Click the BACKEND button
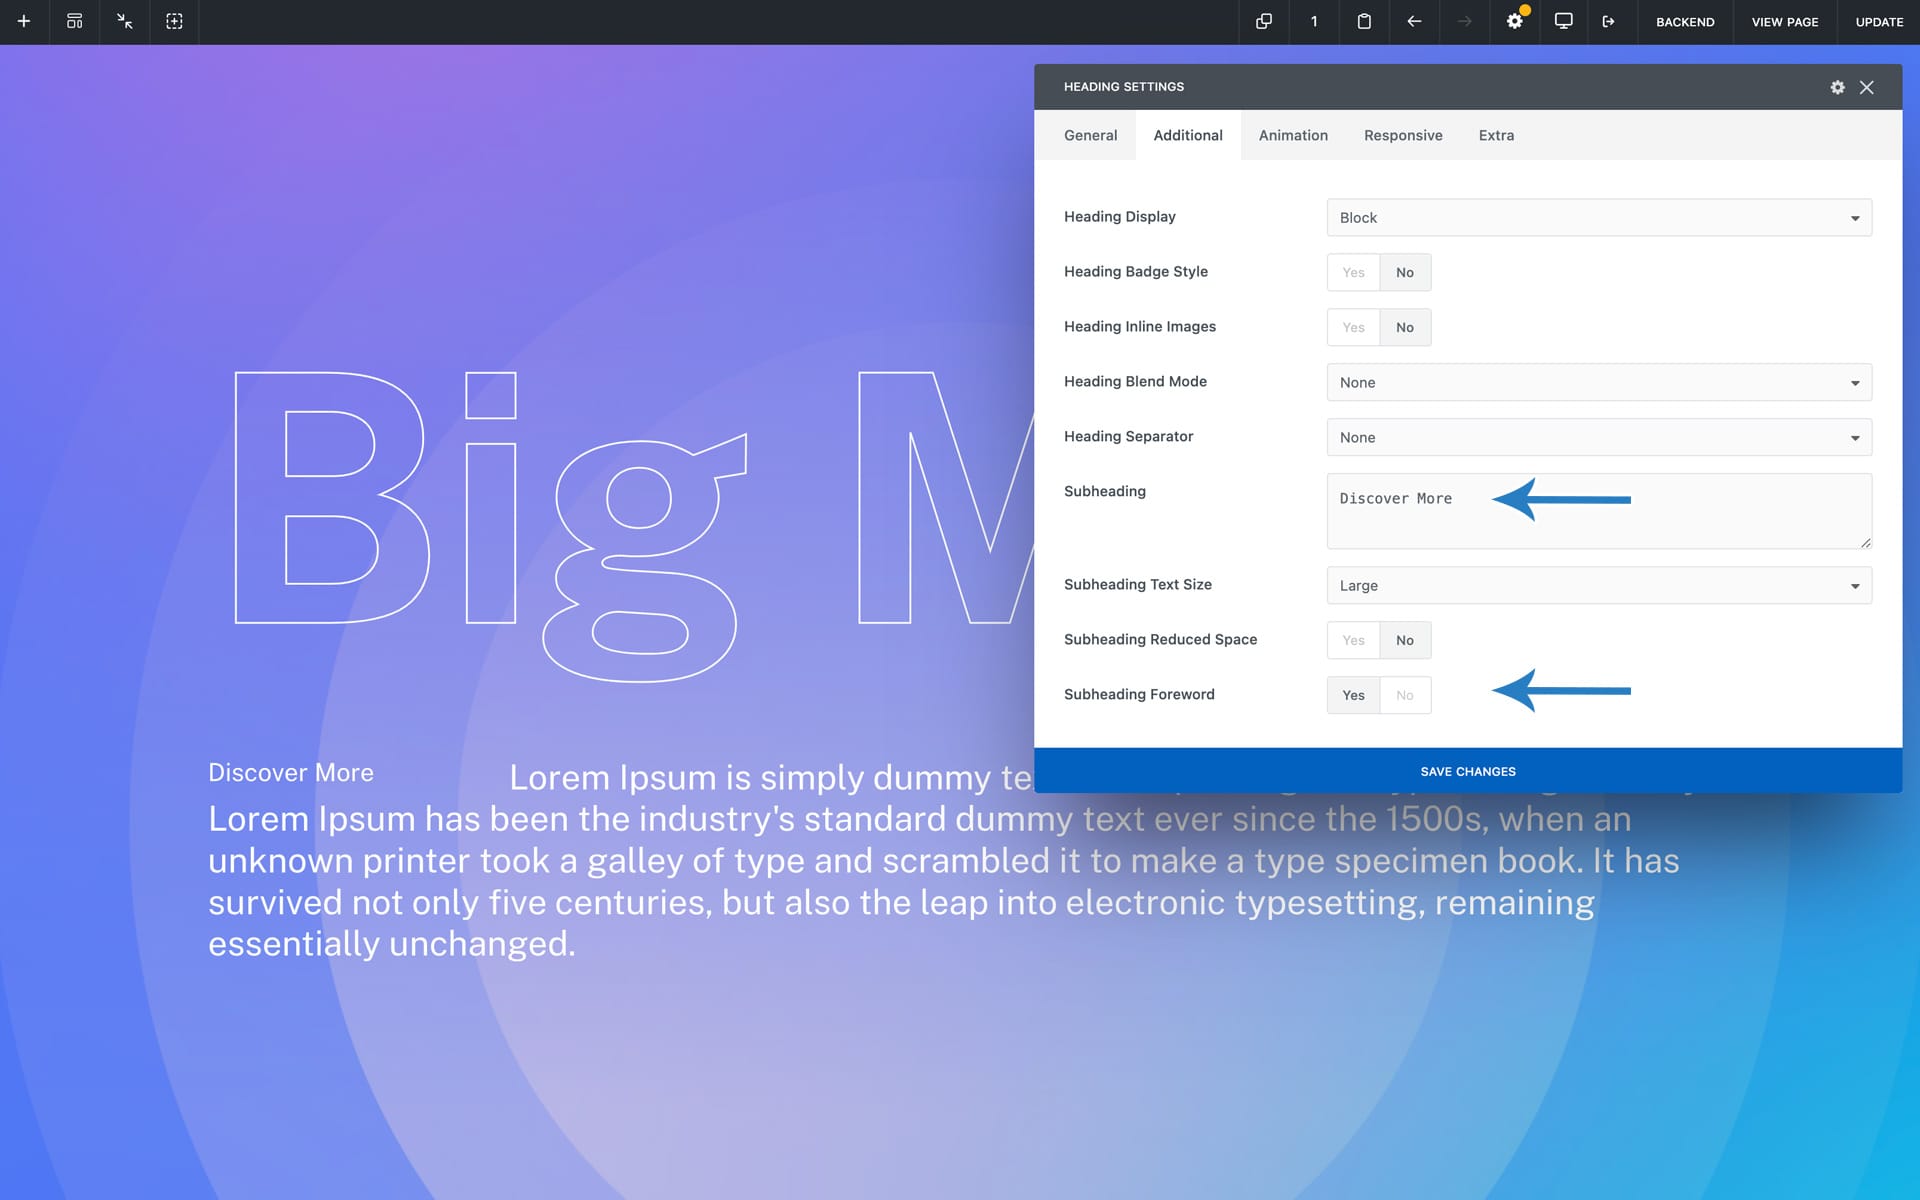Screen dimensions: 1920x1200 pyautogui.click(x=1685, y=22)
